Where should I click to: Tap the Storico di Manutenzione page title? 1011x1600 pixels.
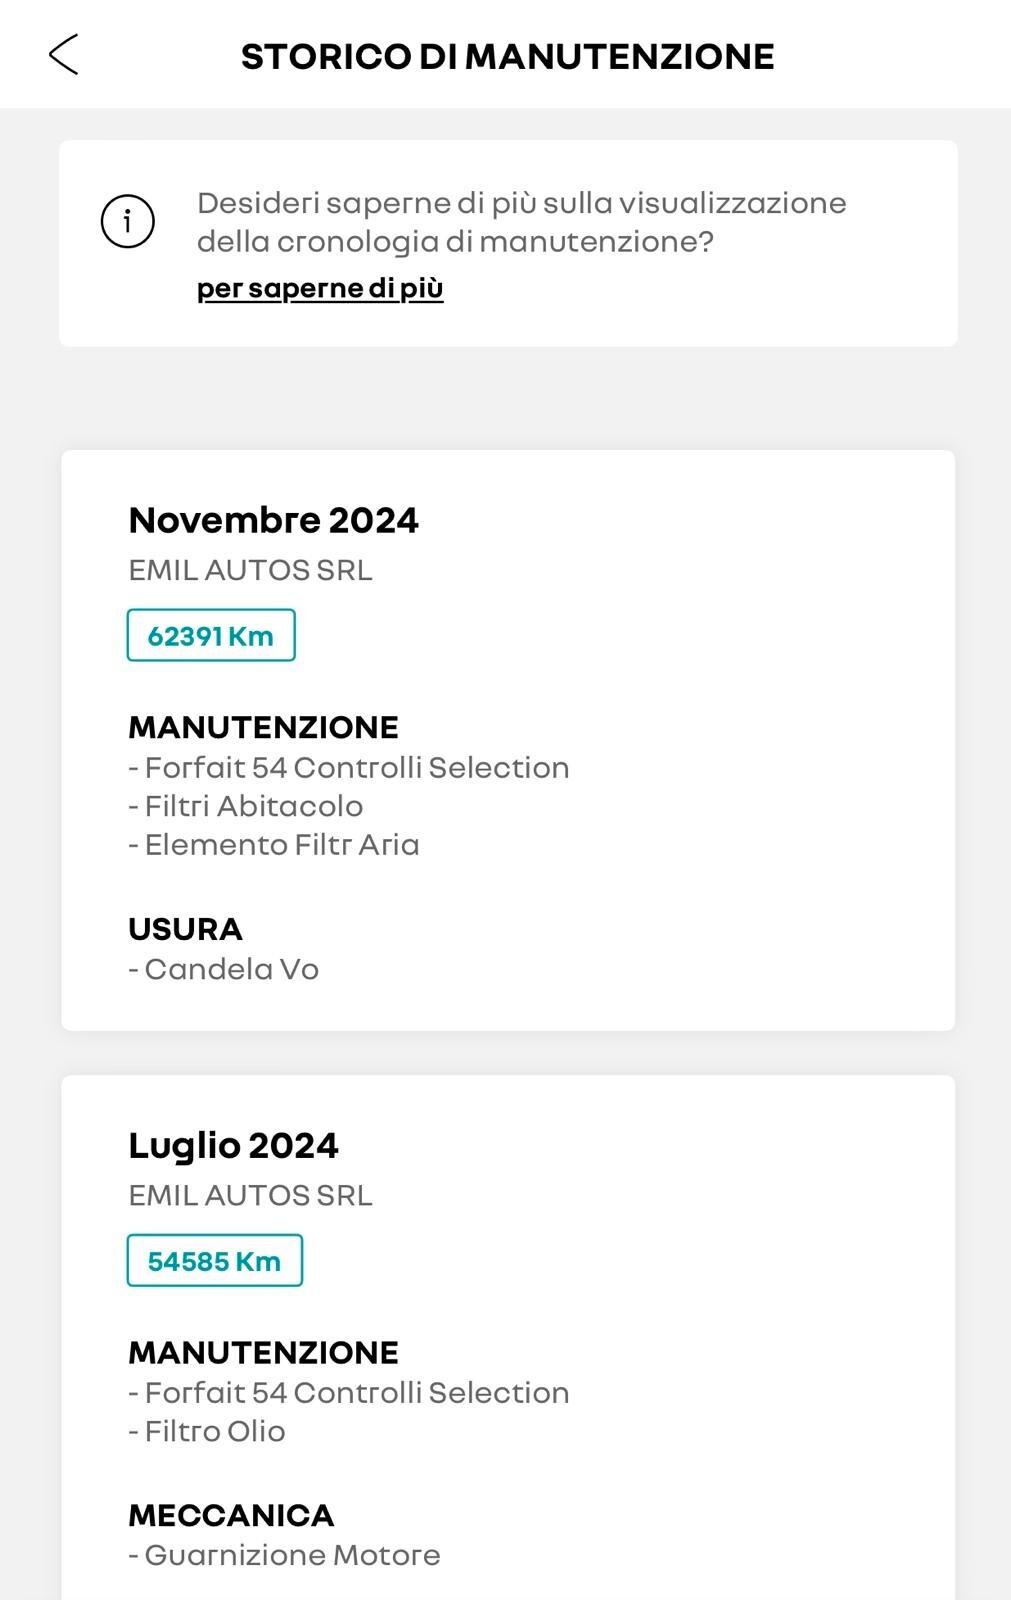[507, 56]
